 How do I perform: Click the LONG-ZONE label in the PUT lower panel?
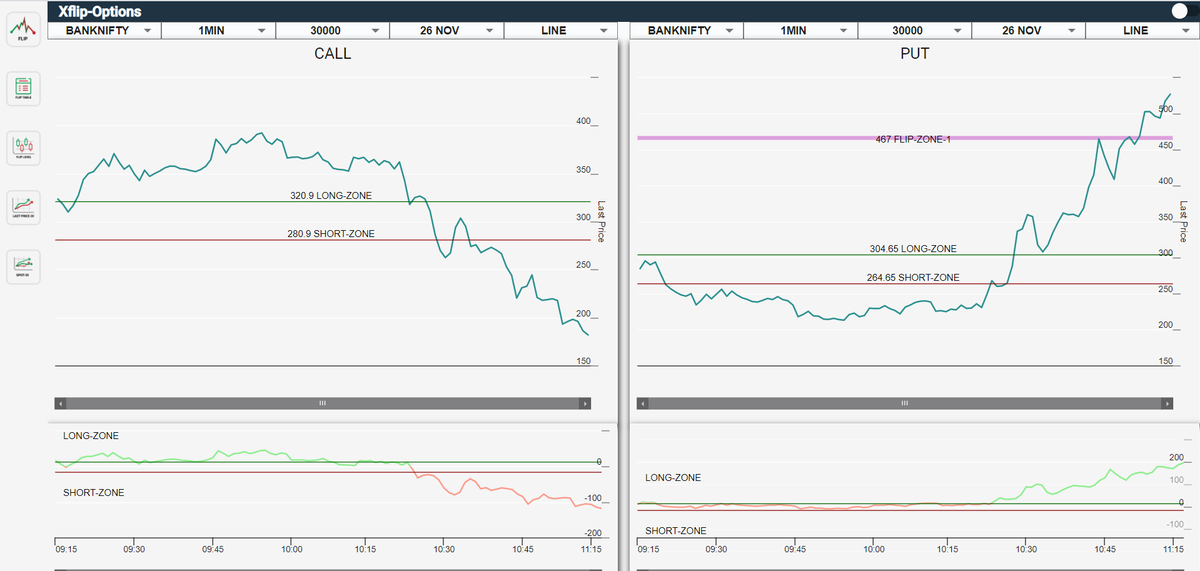[x=673, y=478]
